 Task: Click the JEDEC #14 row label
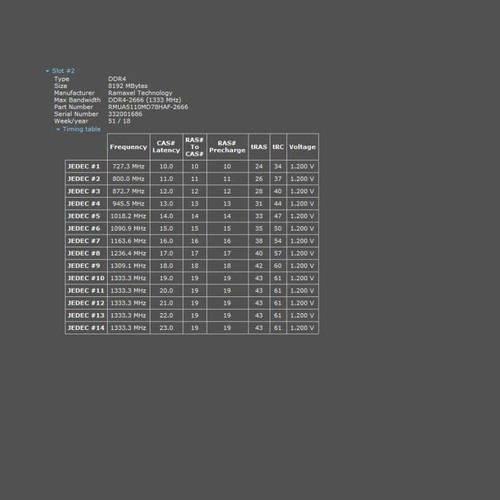coord(86,328)
